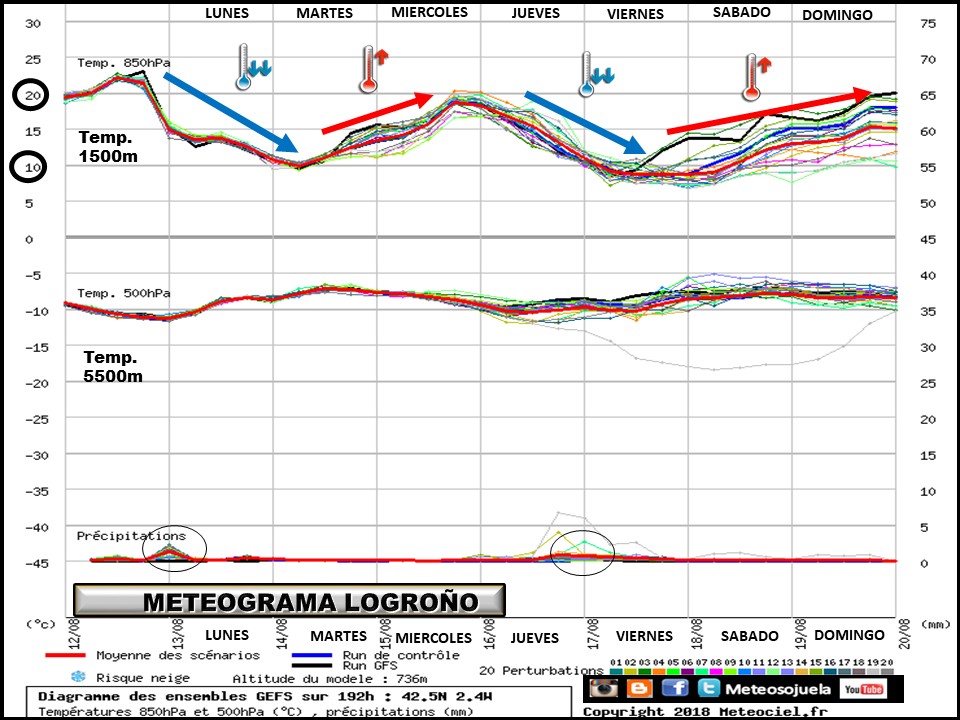The width and height of the screenshot is (960, 720).
Task: Click the snowflake Risque neige icon
Action: (78, 677)
